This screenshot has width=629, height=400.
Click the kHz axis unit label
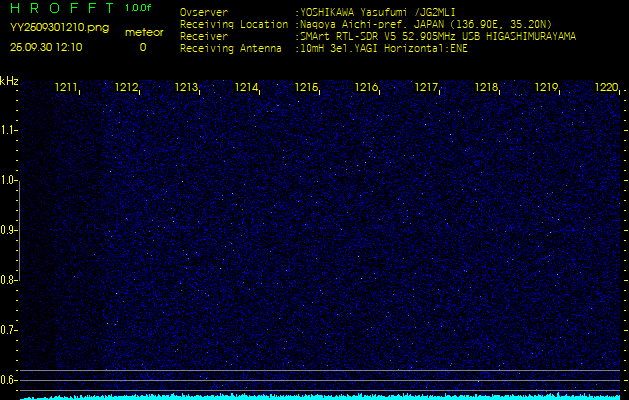point(9,80)
